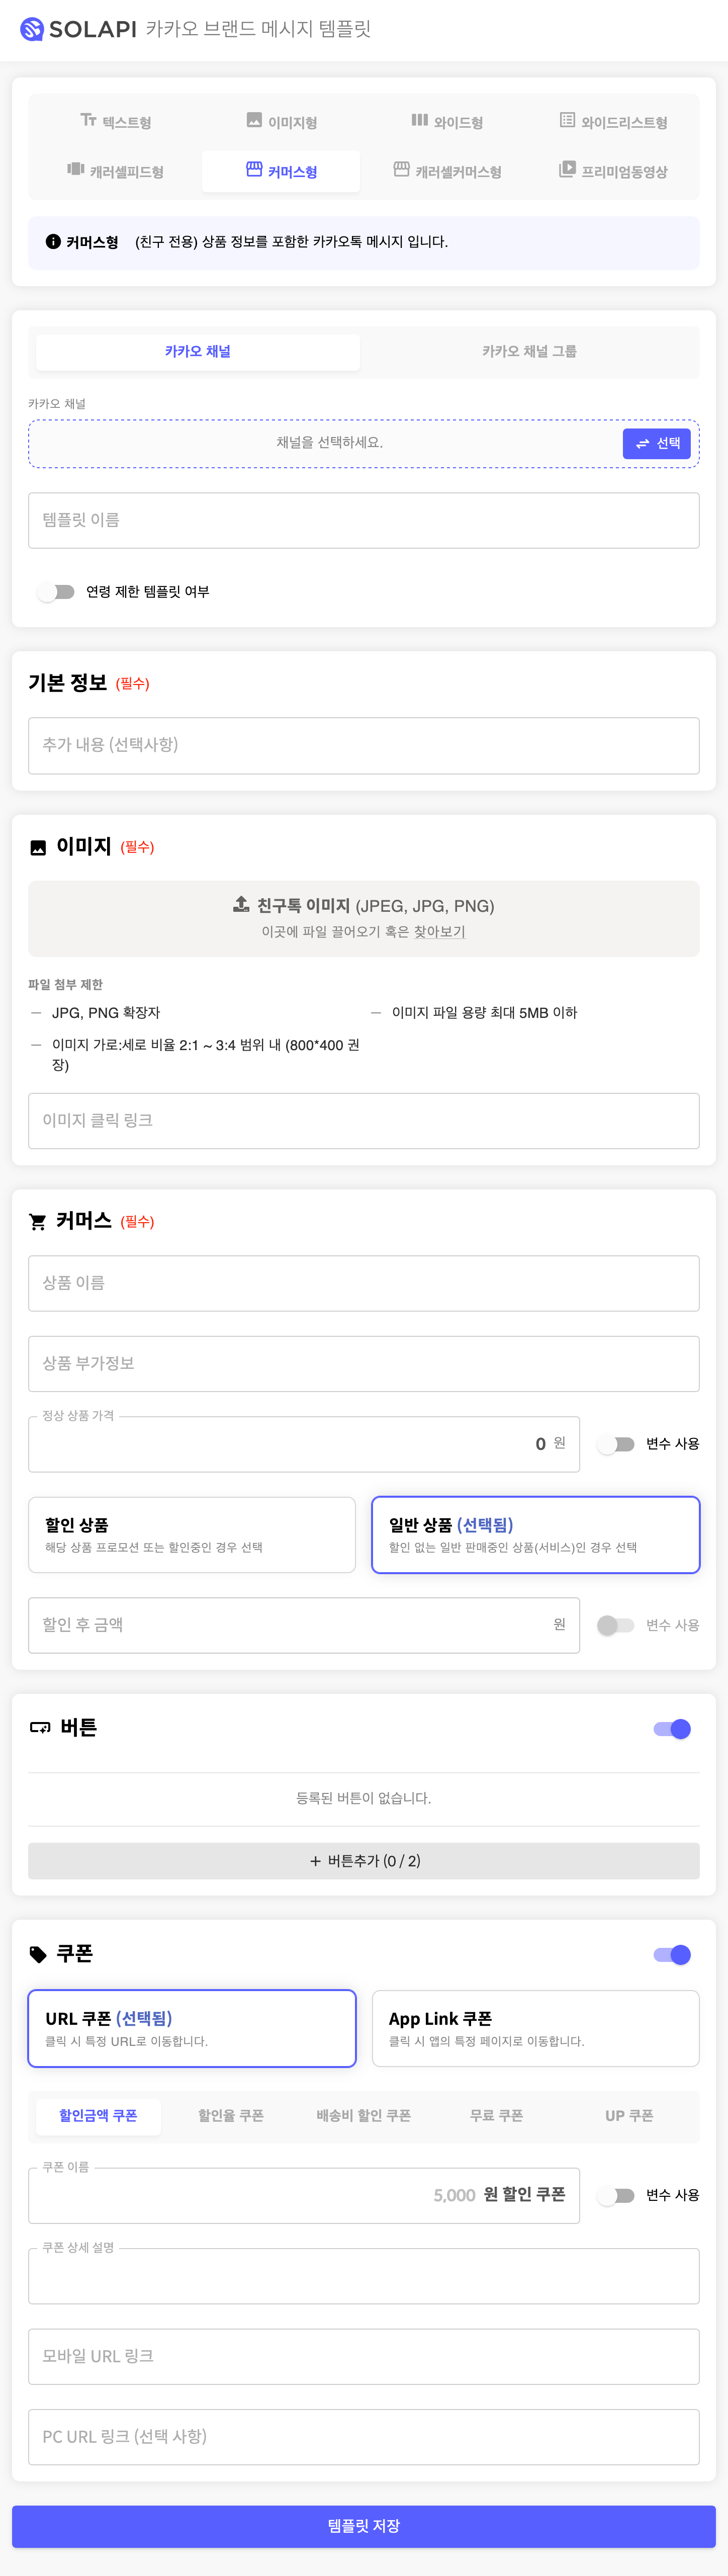Click the 선택 channel select button
728x2576 pixels.
click(657, 444)
